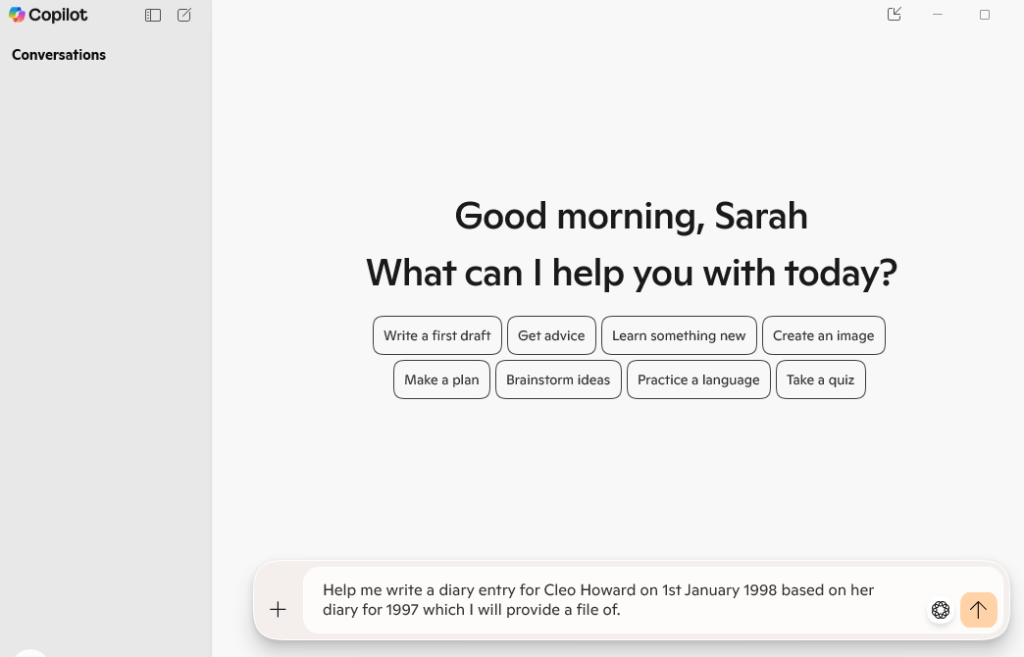This screenshot has height=657, width=1024.
Task: Select the 'Make a plan' suggestion
Action: pyautogui.click(x=441, y=380)
